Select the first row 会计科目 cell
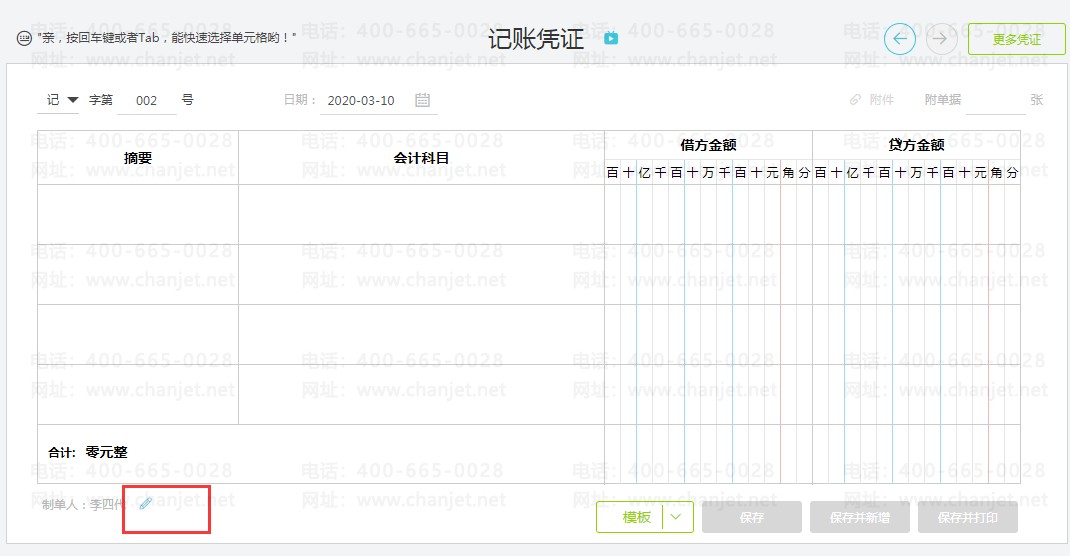The image size is (1070, 556). (x=422, y=214)
